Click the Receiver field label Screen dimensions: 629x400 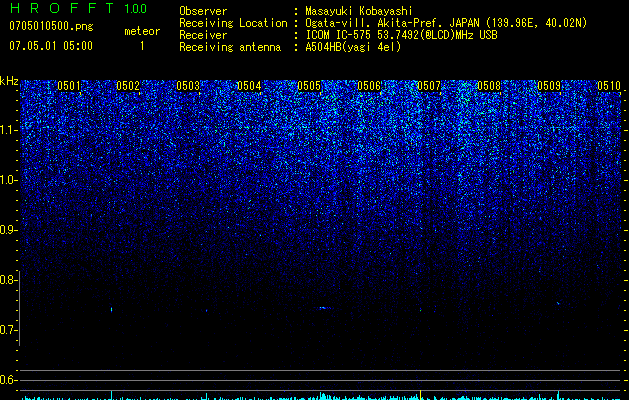203,35
